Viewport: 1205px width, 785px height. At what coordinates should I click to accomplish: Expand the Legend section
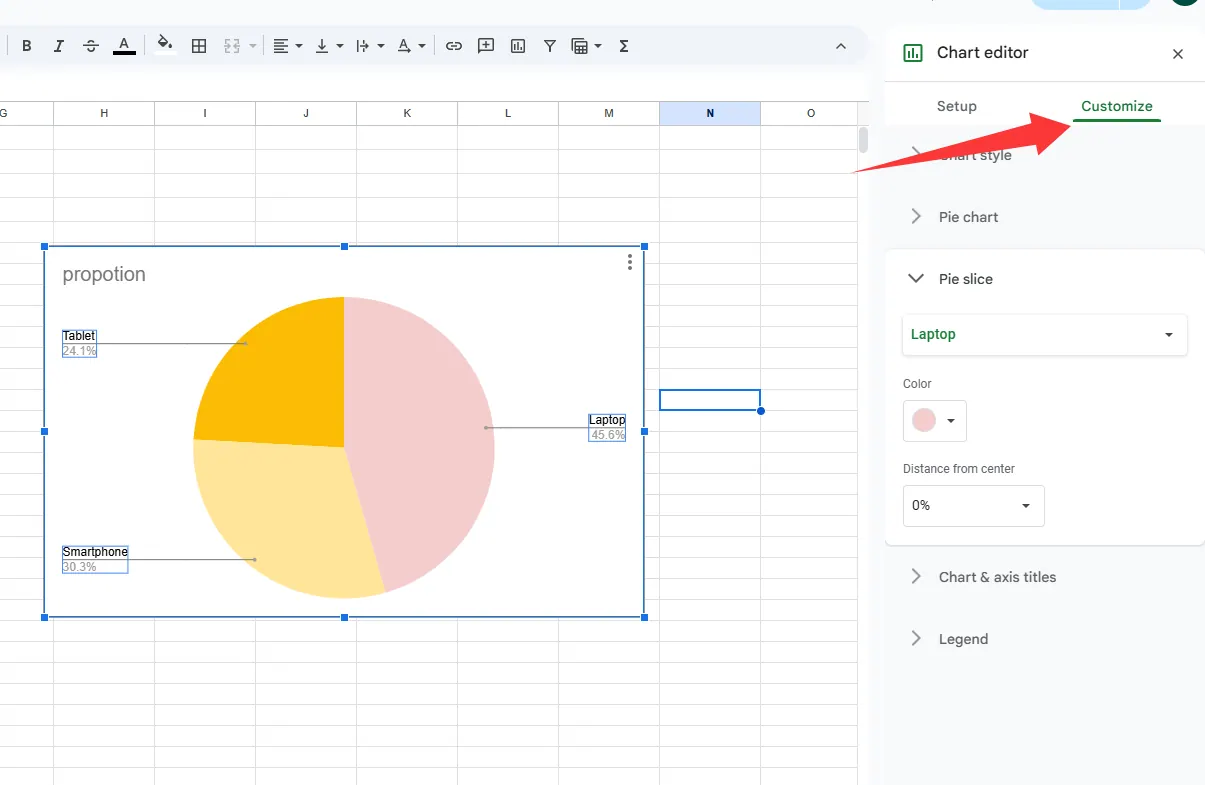pos(963,639)
